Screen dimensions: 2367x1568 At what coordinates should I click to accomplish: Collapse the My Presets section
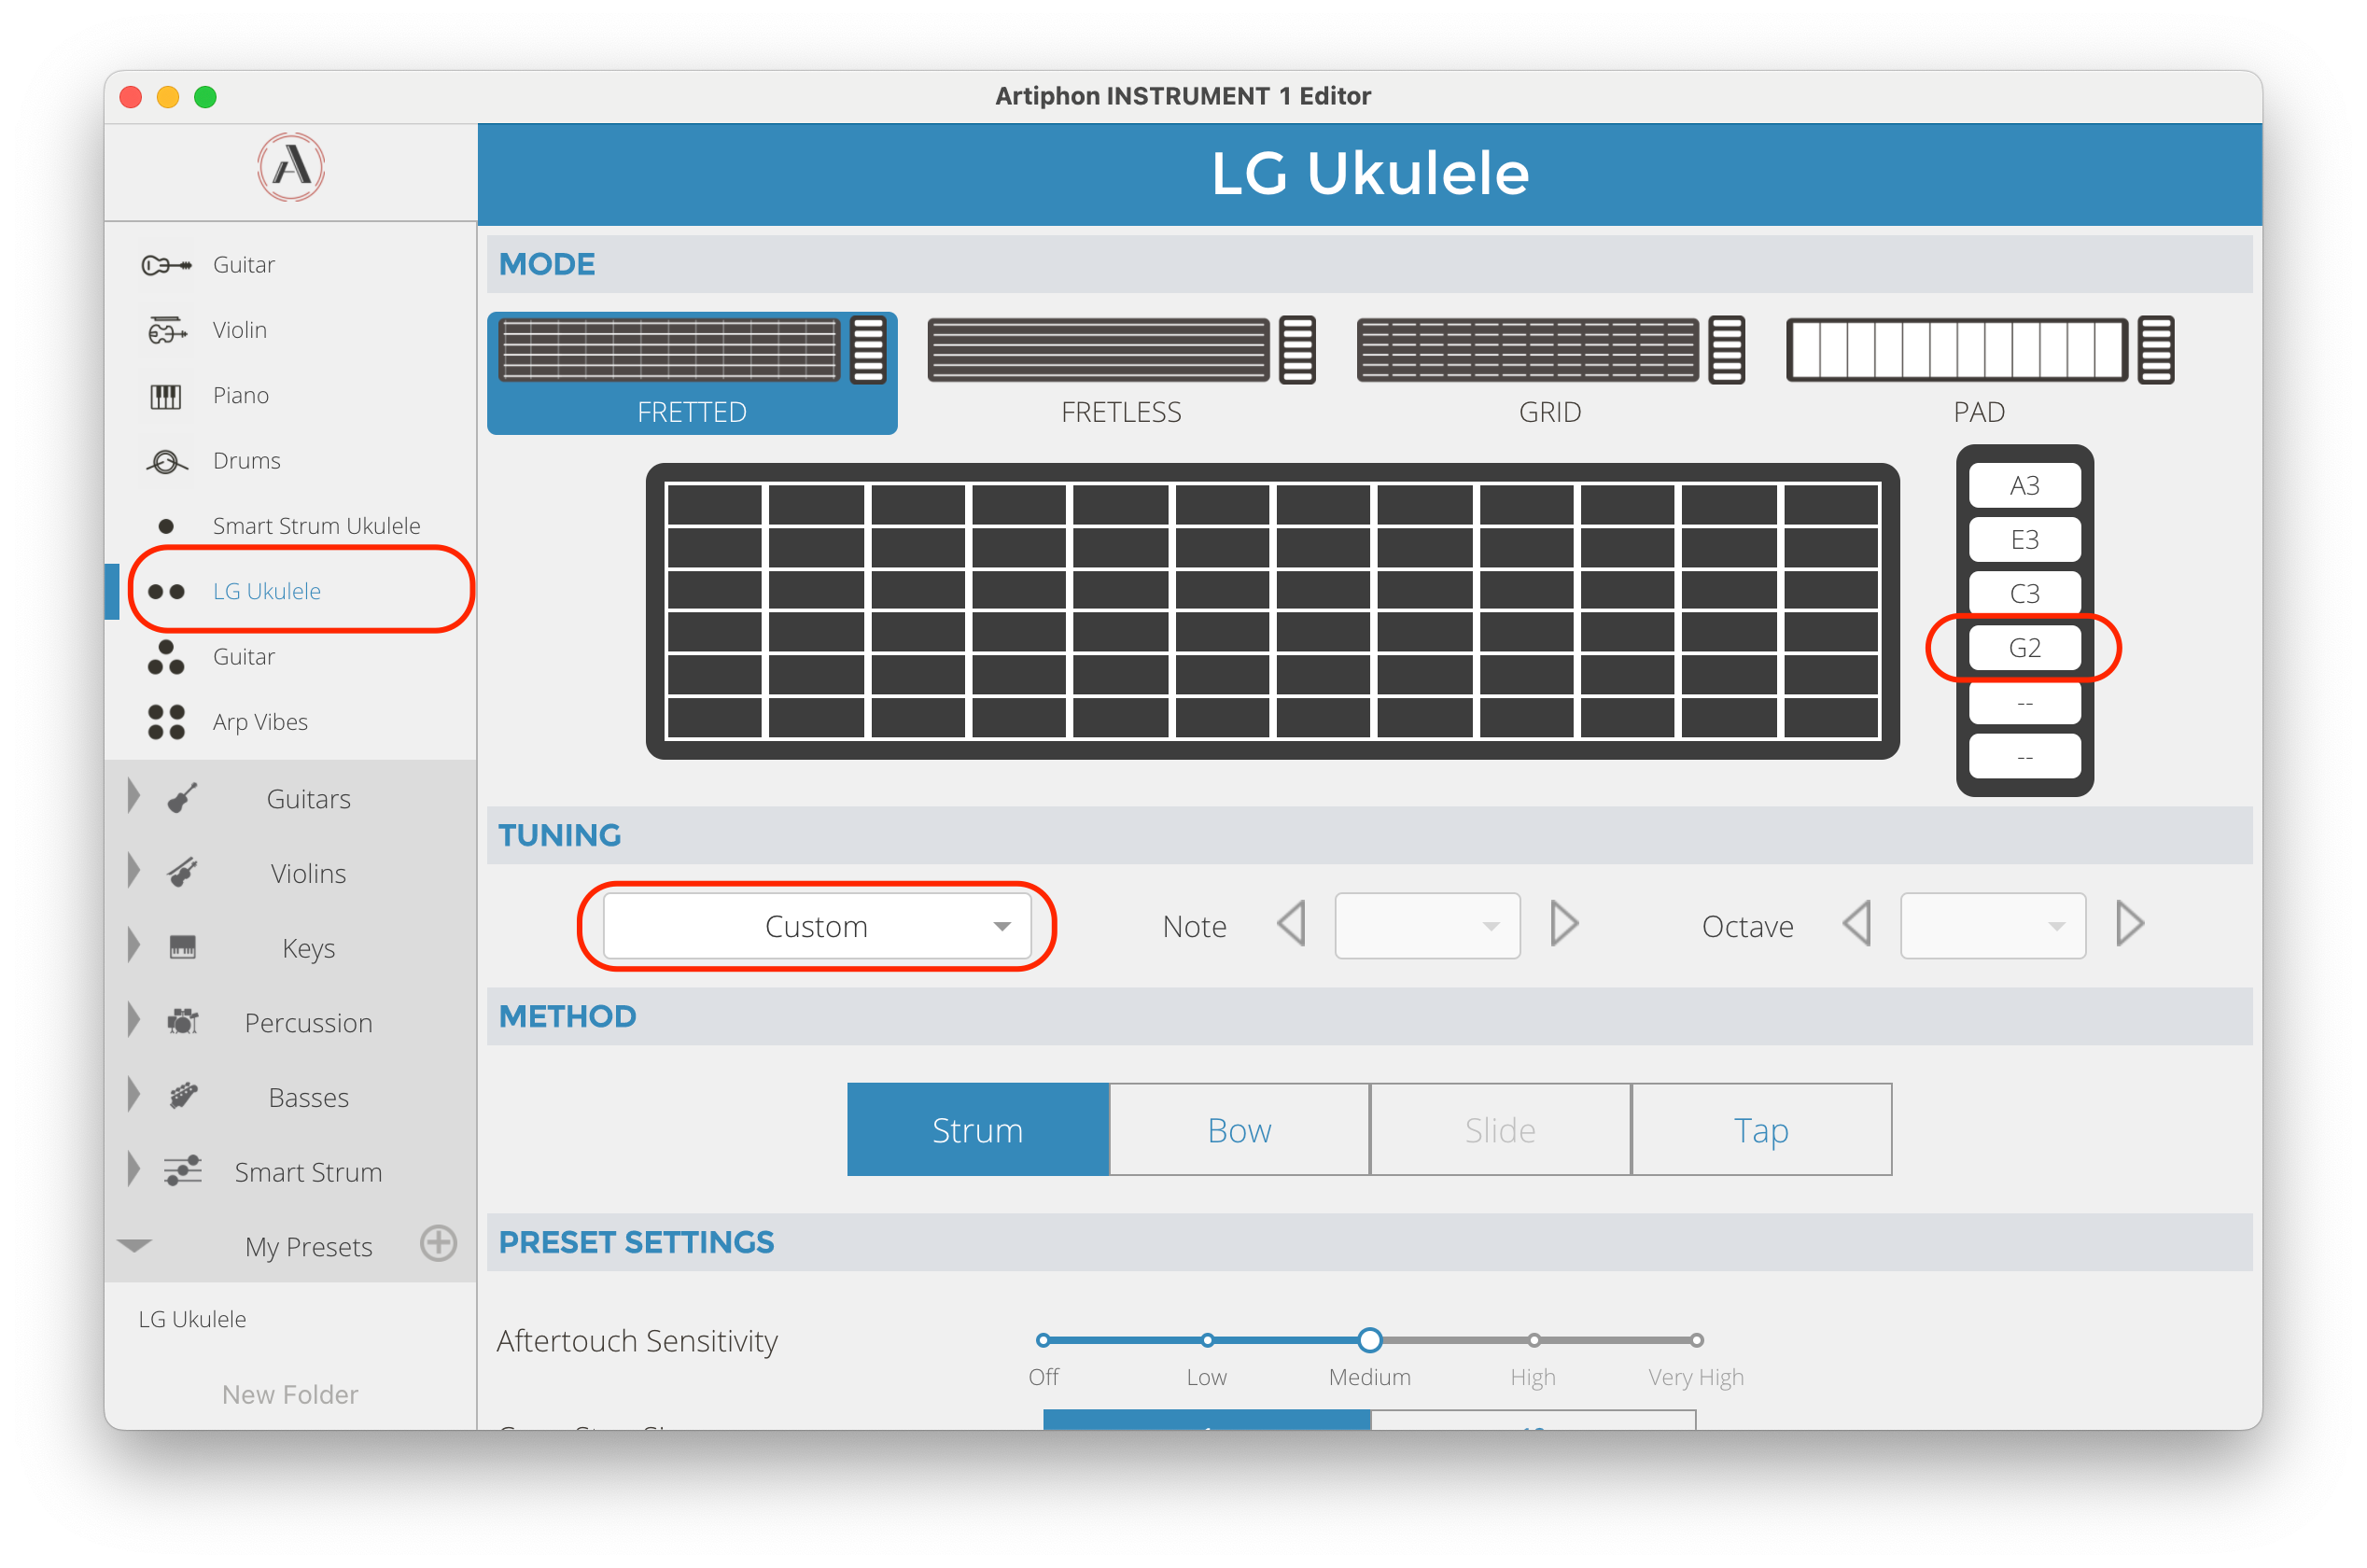tap(134, 1245)
